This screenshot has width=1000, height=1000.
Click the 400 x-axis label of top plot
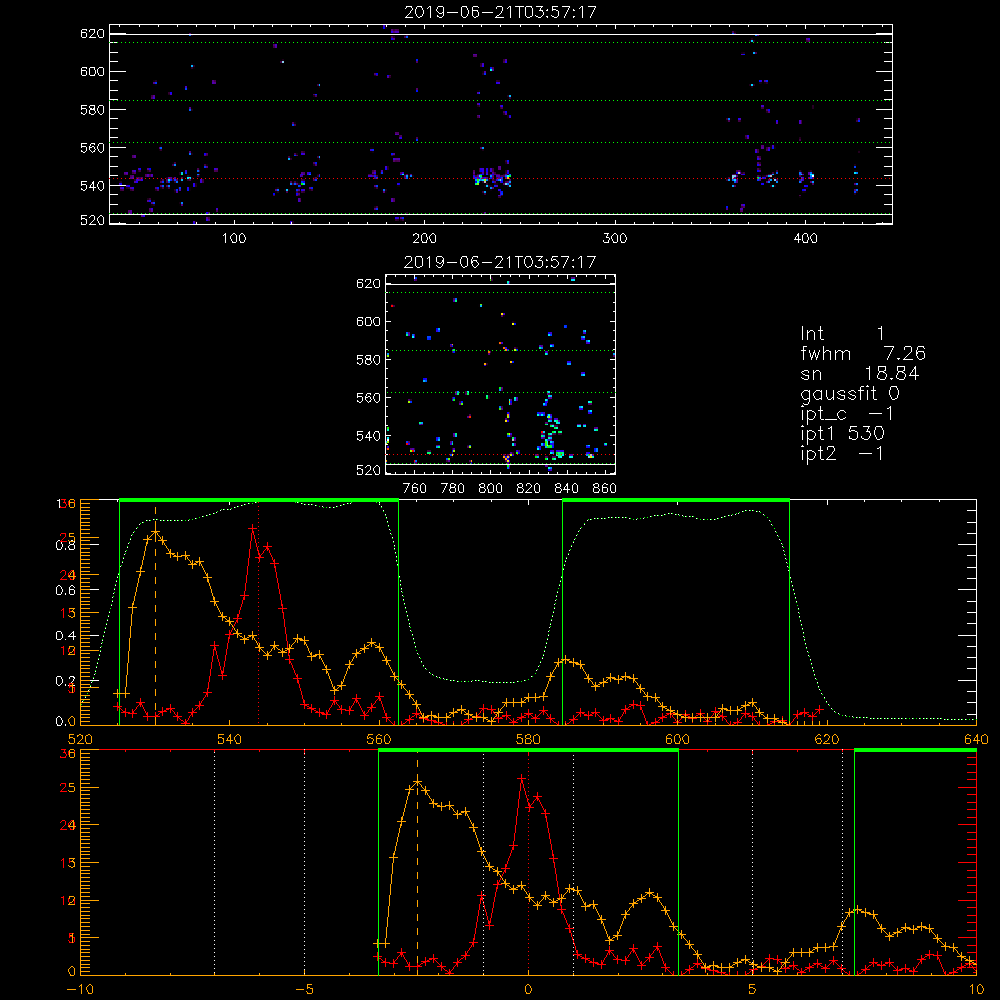pos(805,239)
